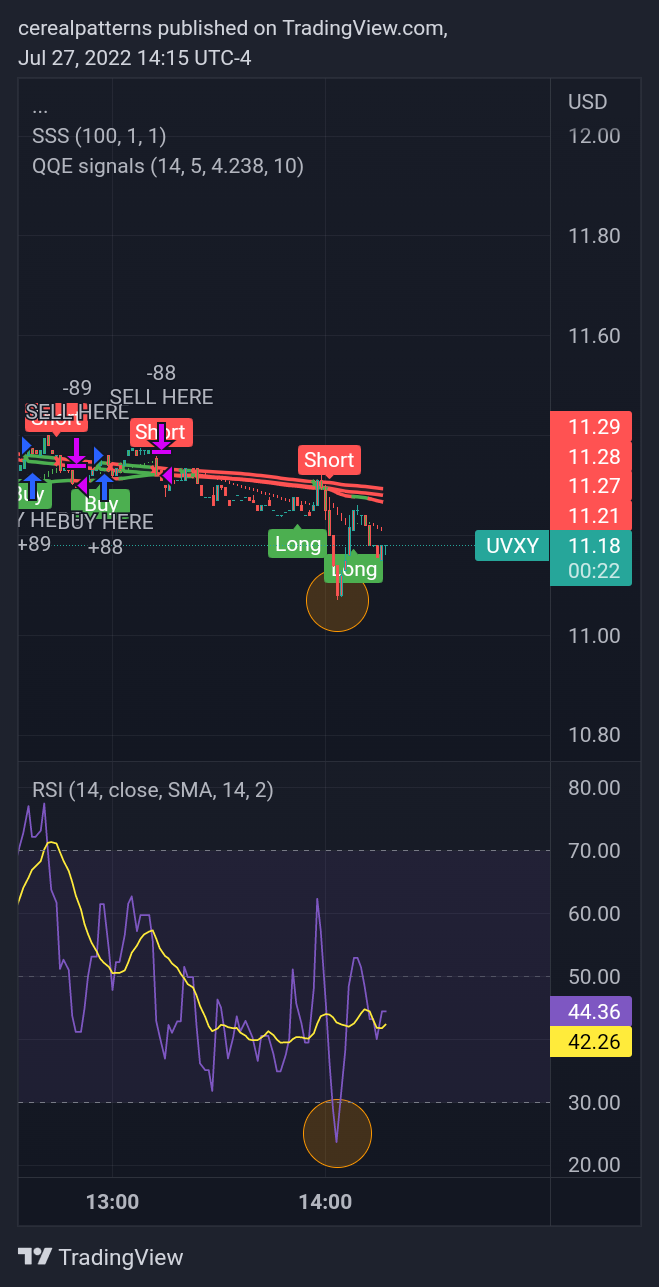The image size is (659, 1287).
Task: Click the 11.80 price axis label
Action: point(594,236)
